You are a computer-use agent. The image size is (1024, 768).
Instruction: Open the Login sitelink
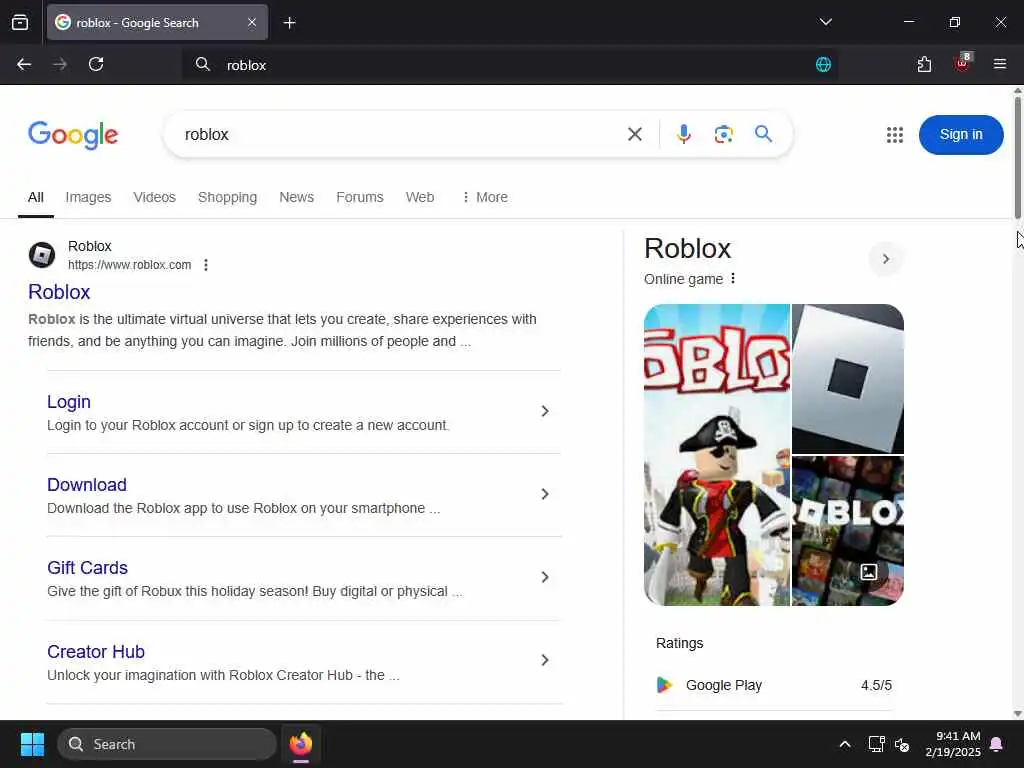[69, 402]
